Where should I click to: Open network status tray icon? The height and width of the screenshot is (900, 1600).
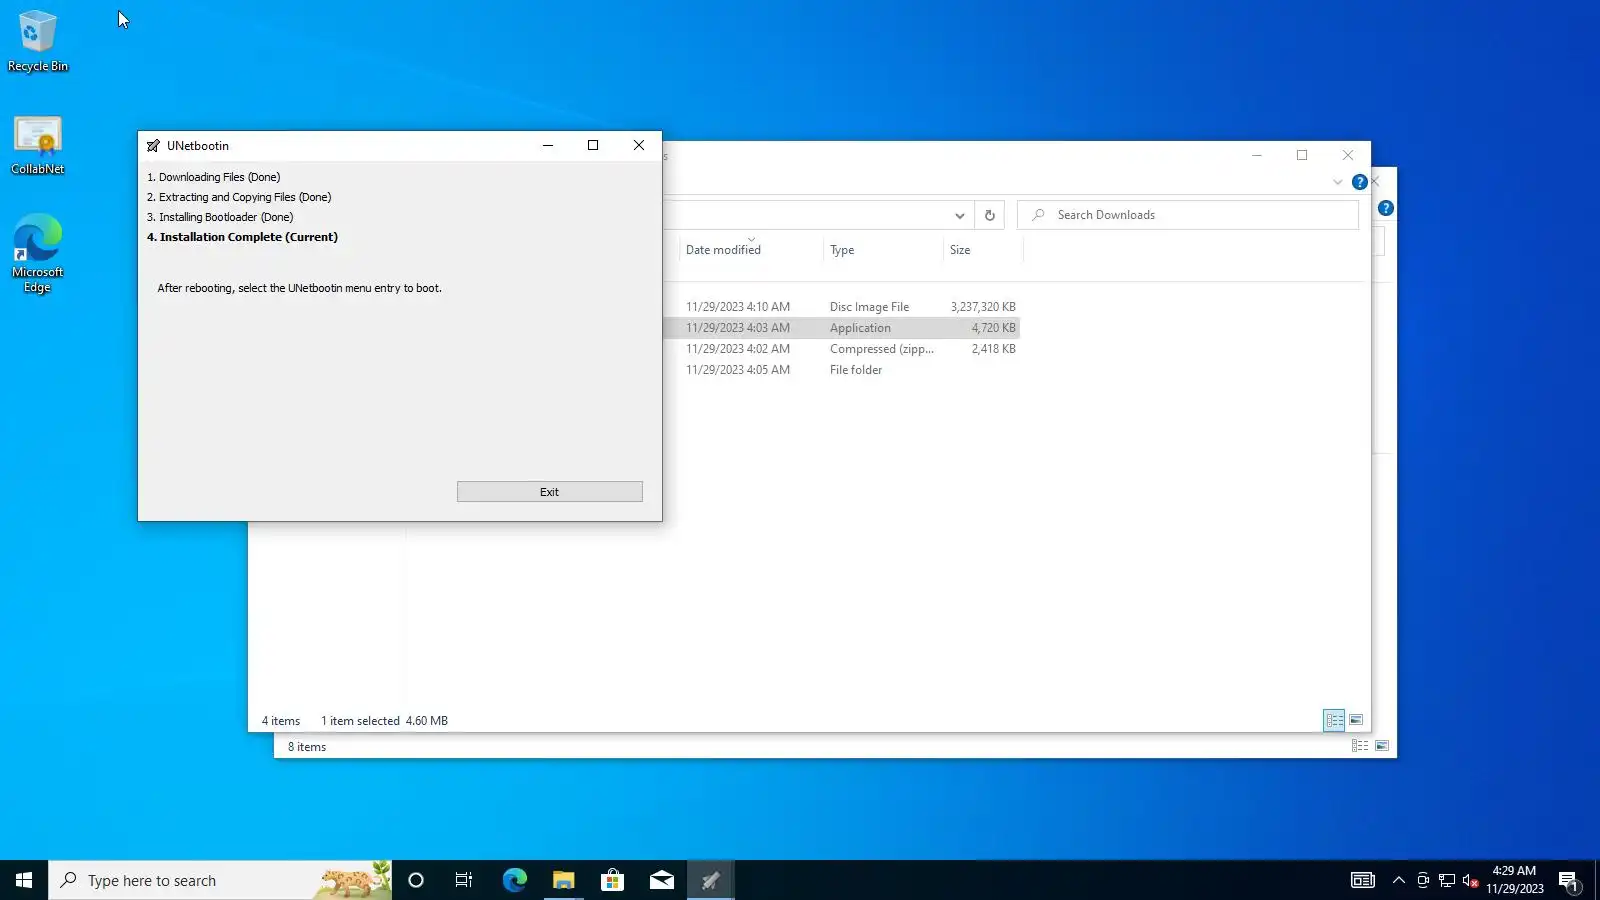point(1447,880)
